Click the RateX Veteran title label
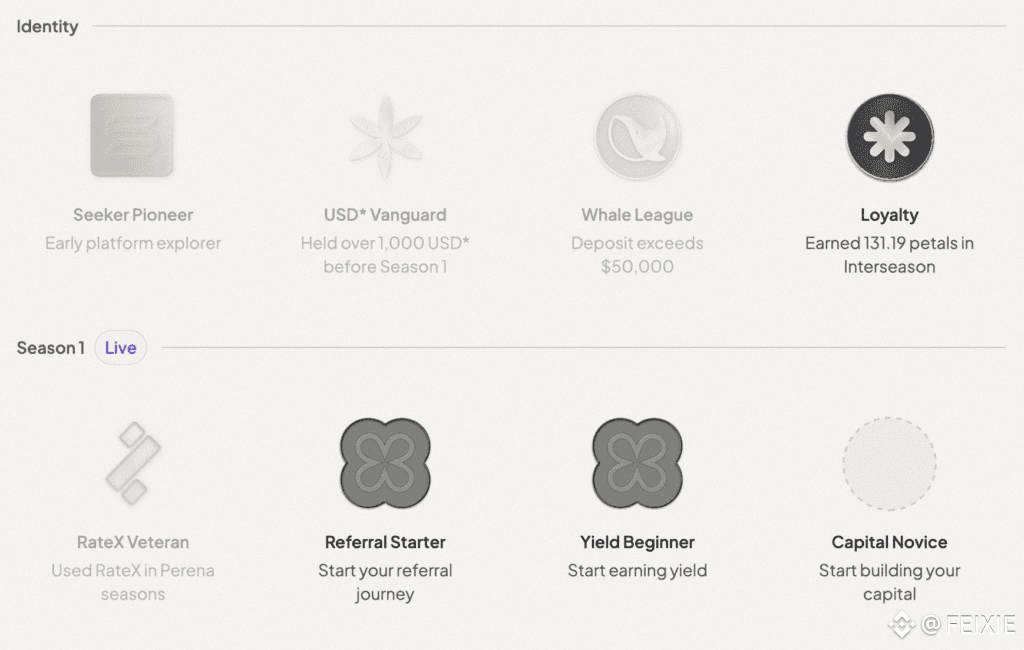 [133, 542]
